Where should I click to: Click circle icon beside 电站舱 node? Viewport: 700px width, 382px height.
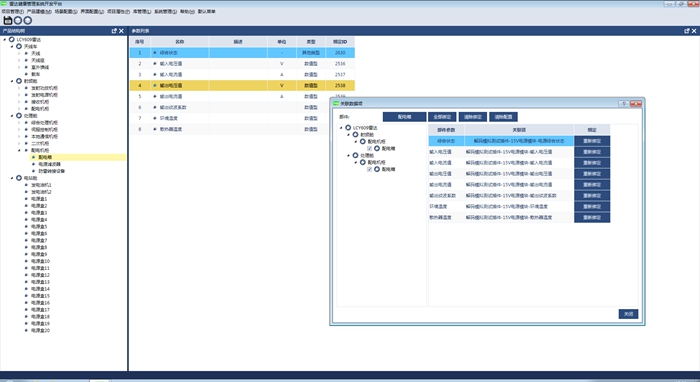[x=19, y=178]
